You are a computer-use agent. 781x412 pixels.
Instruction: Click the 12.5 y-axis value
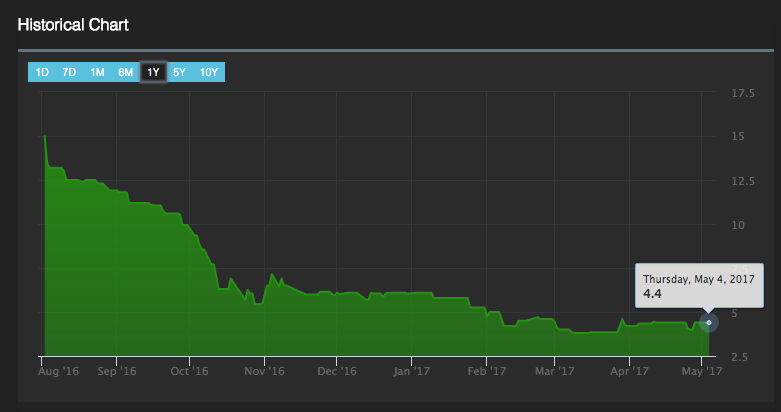pyautogui.click(x=743, y=181)
